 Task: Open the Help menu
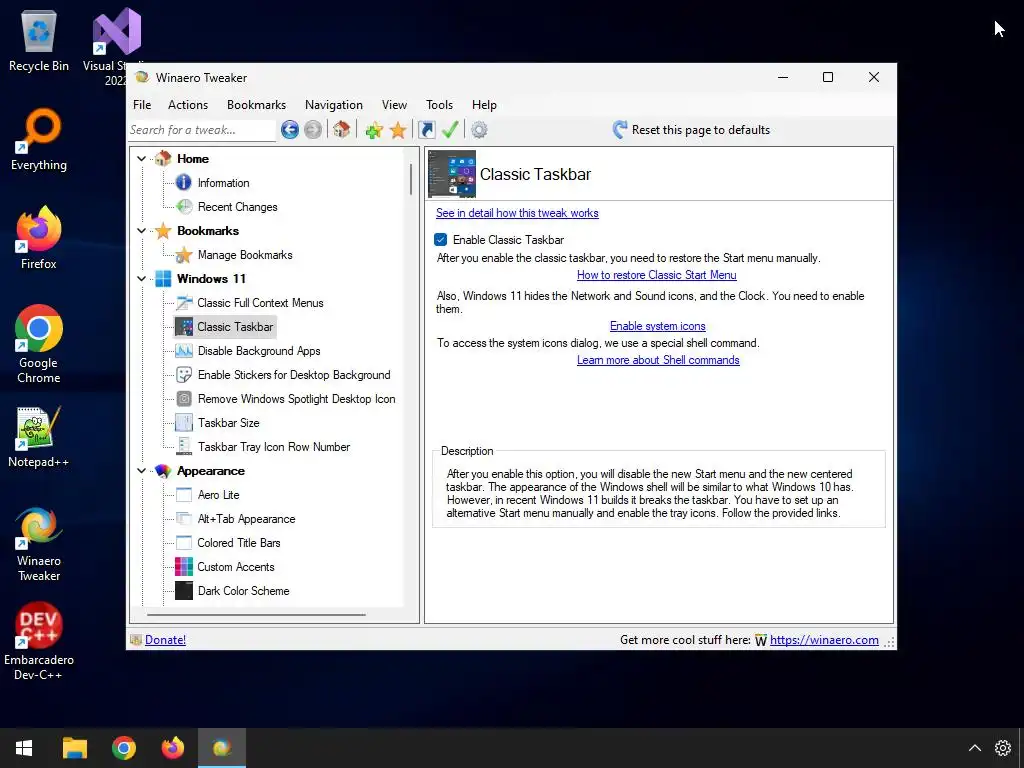pos(485,104)
